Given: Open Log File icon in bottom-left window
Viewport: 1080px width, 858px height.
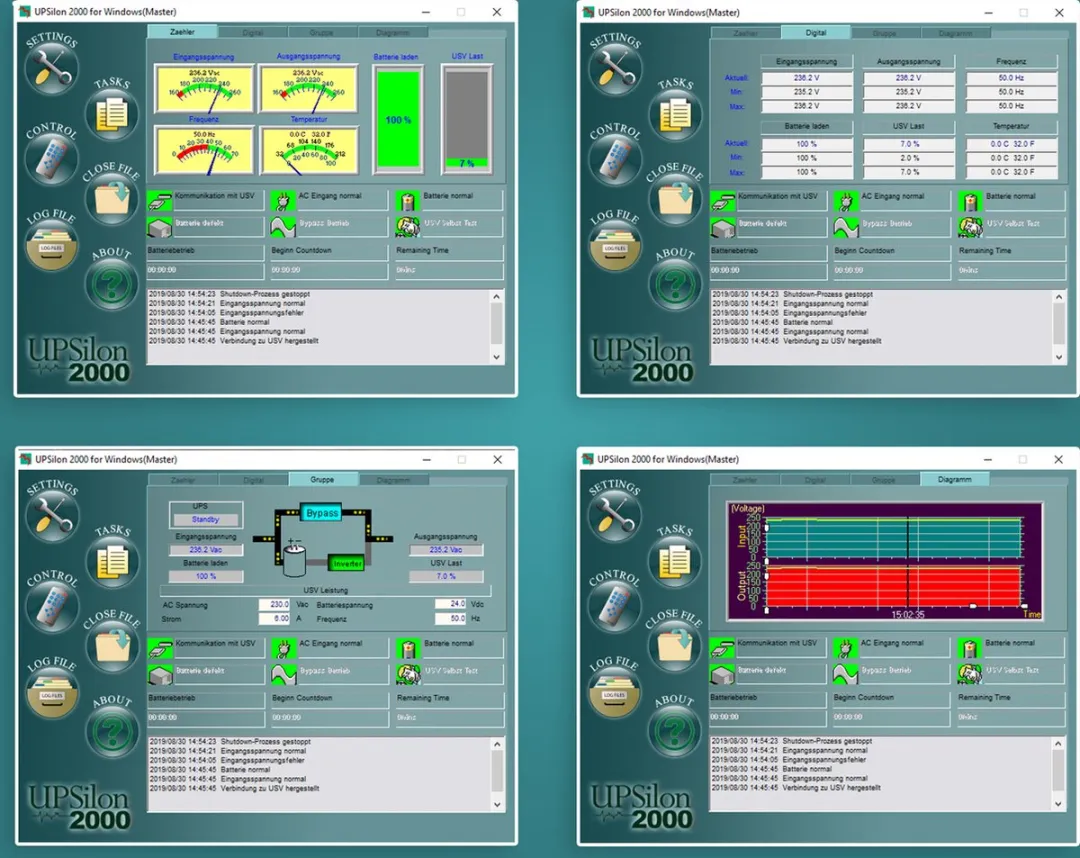Looking at the screenshot, I should pos(52,693).
